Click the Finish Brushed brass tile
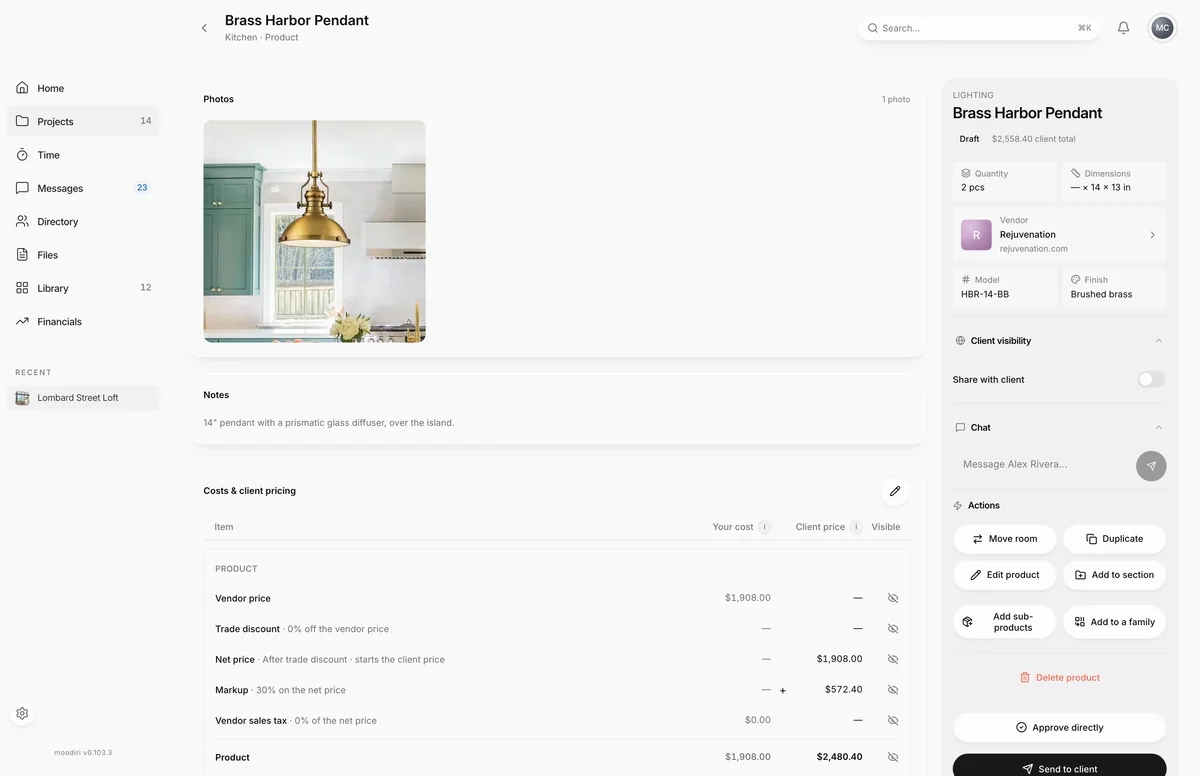Image resolution: width=1200 pixels, height=776 pixels. click(x=1114, y=287)
